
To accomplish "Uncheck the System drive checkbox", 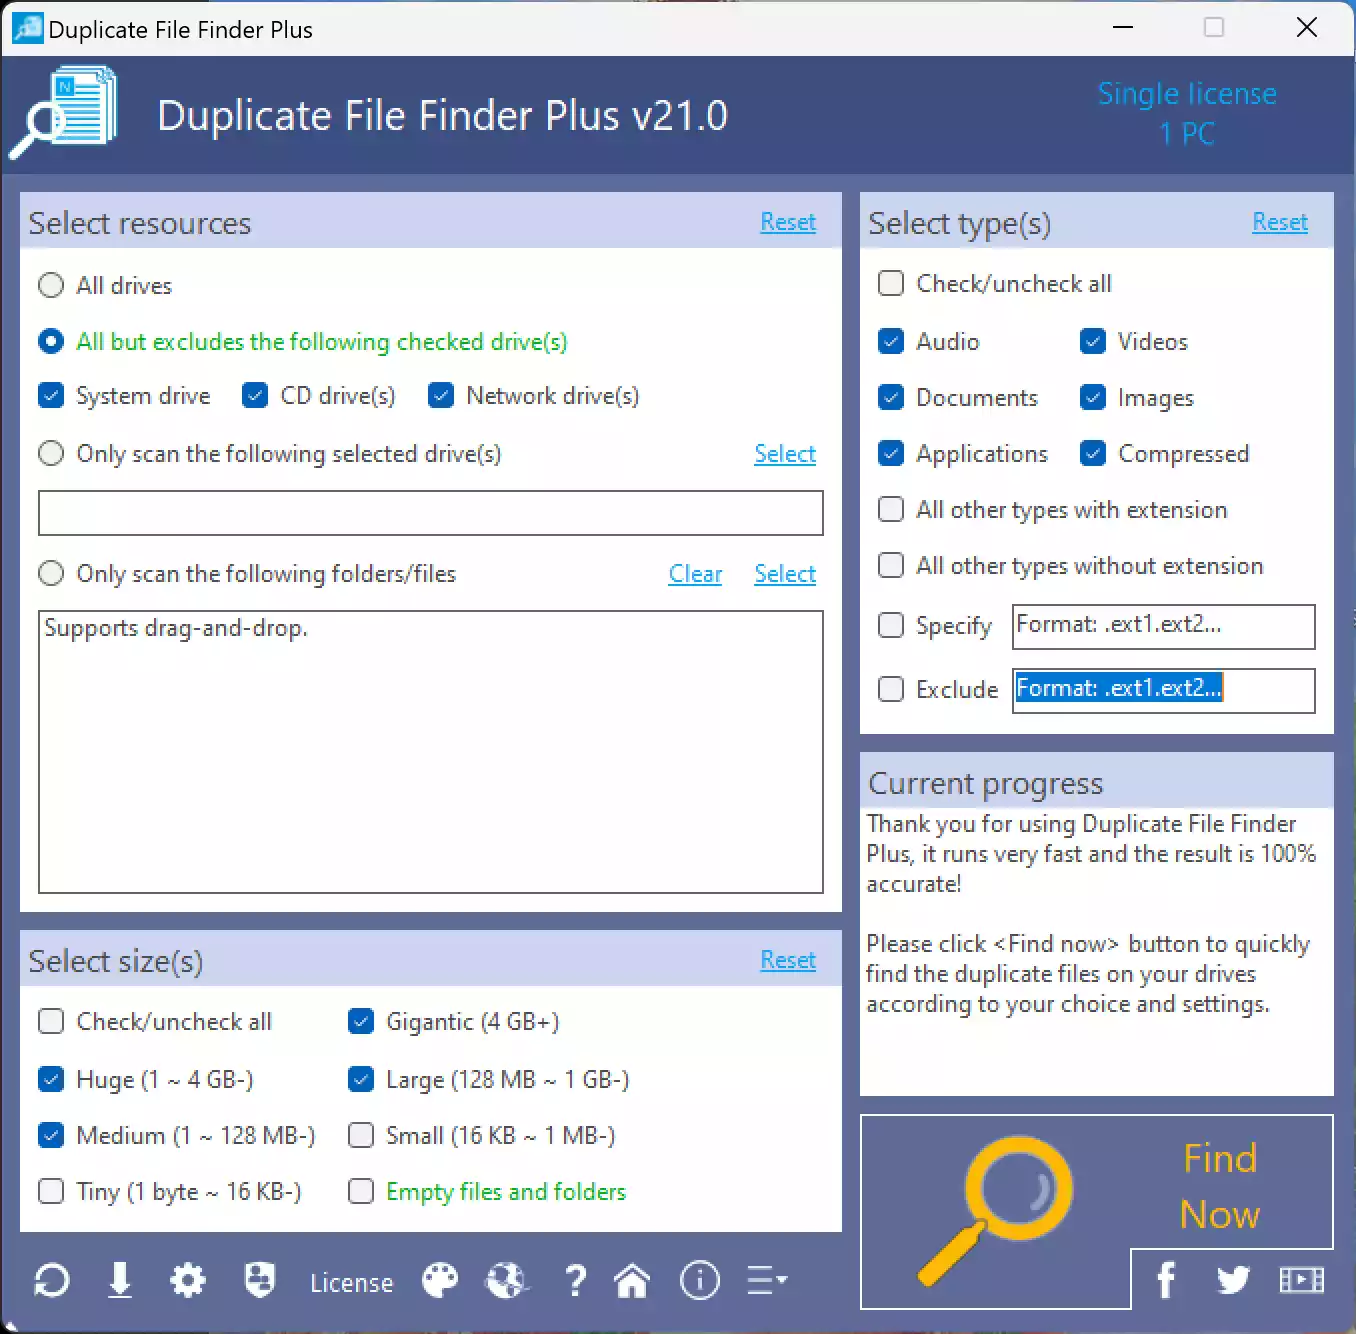I will coord(51,396).
